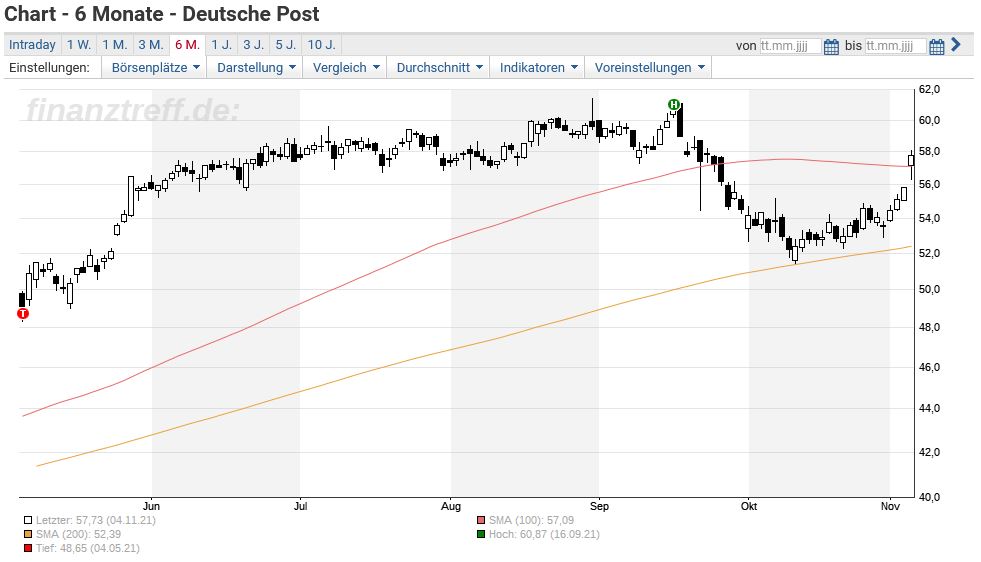
Task: Expand the Börsenplätze dropdown
Action: [x=155, y=68]
